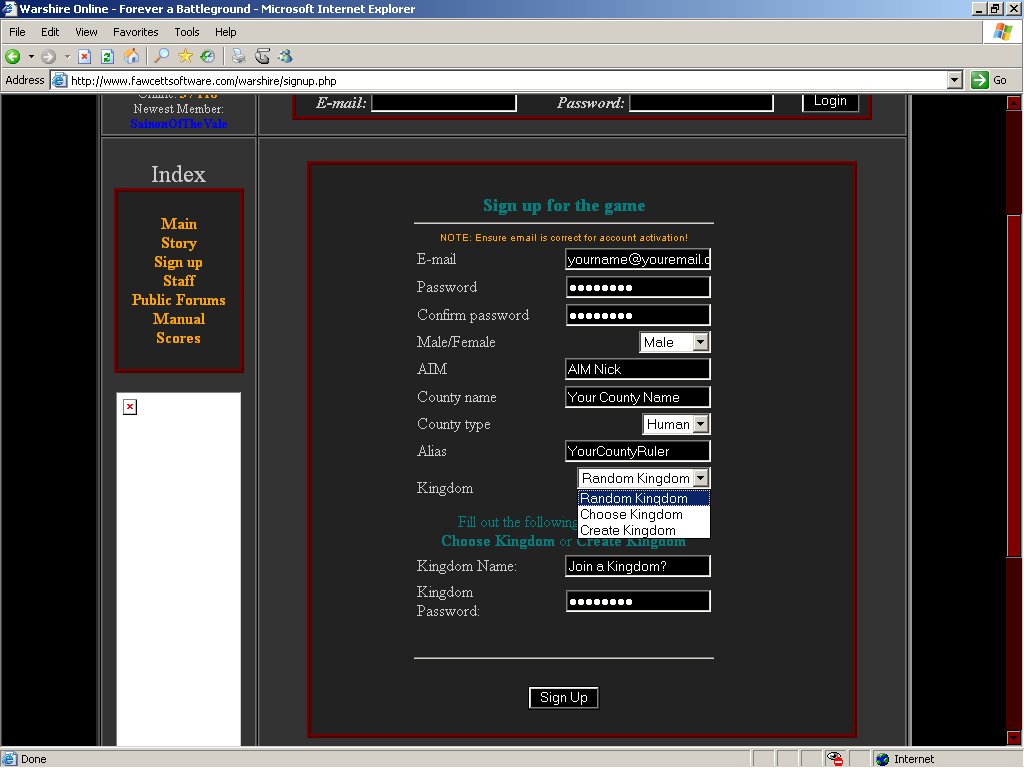The height and width of the screenshot is (768, 1024).
Task: Follow the Public Forums link
Action: tap(178, 300)
